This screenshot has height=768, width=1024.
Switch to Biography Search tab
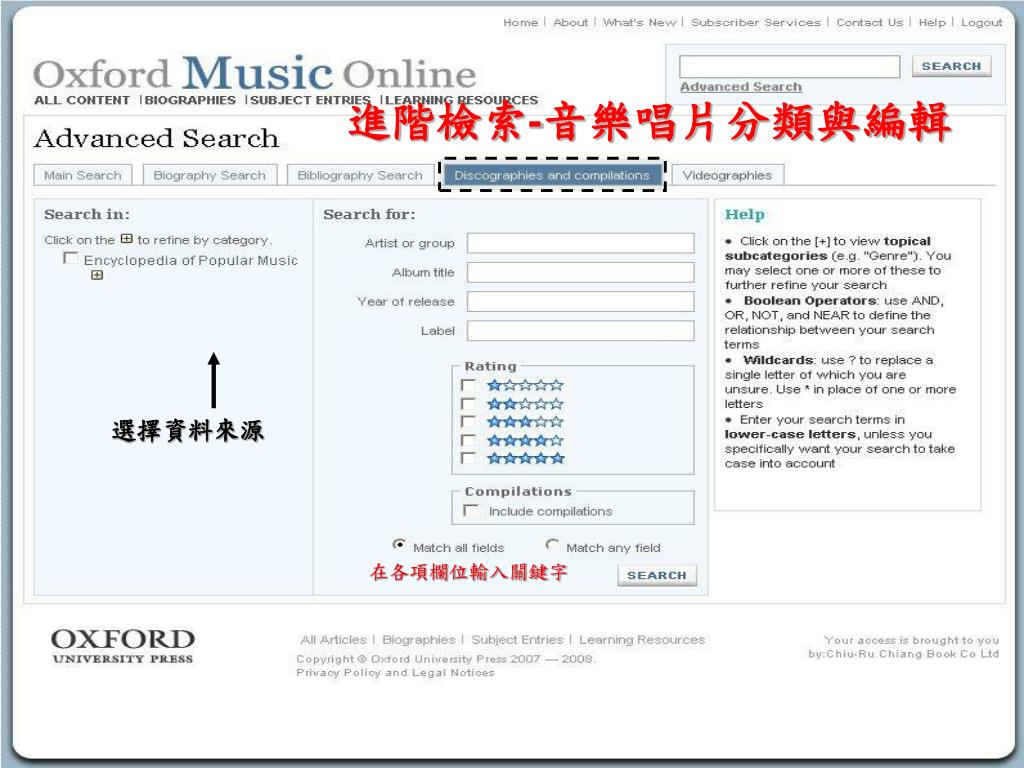point(210,175)
